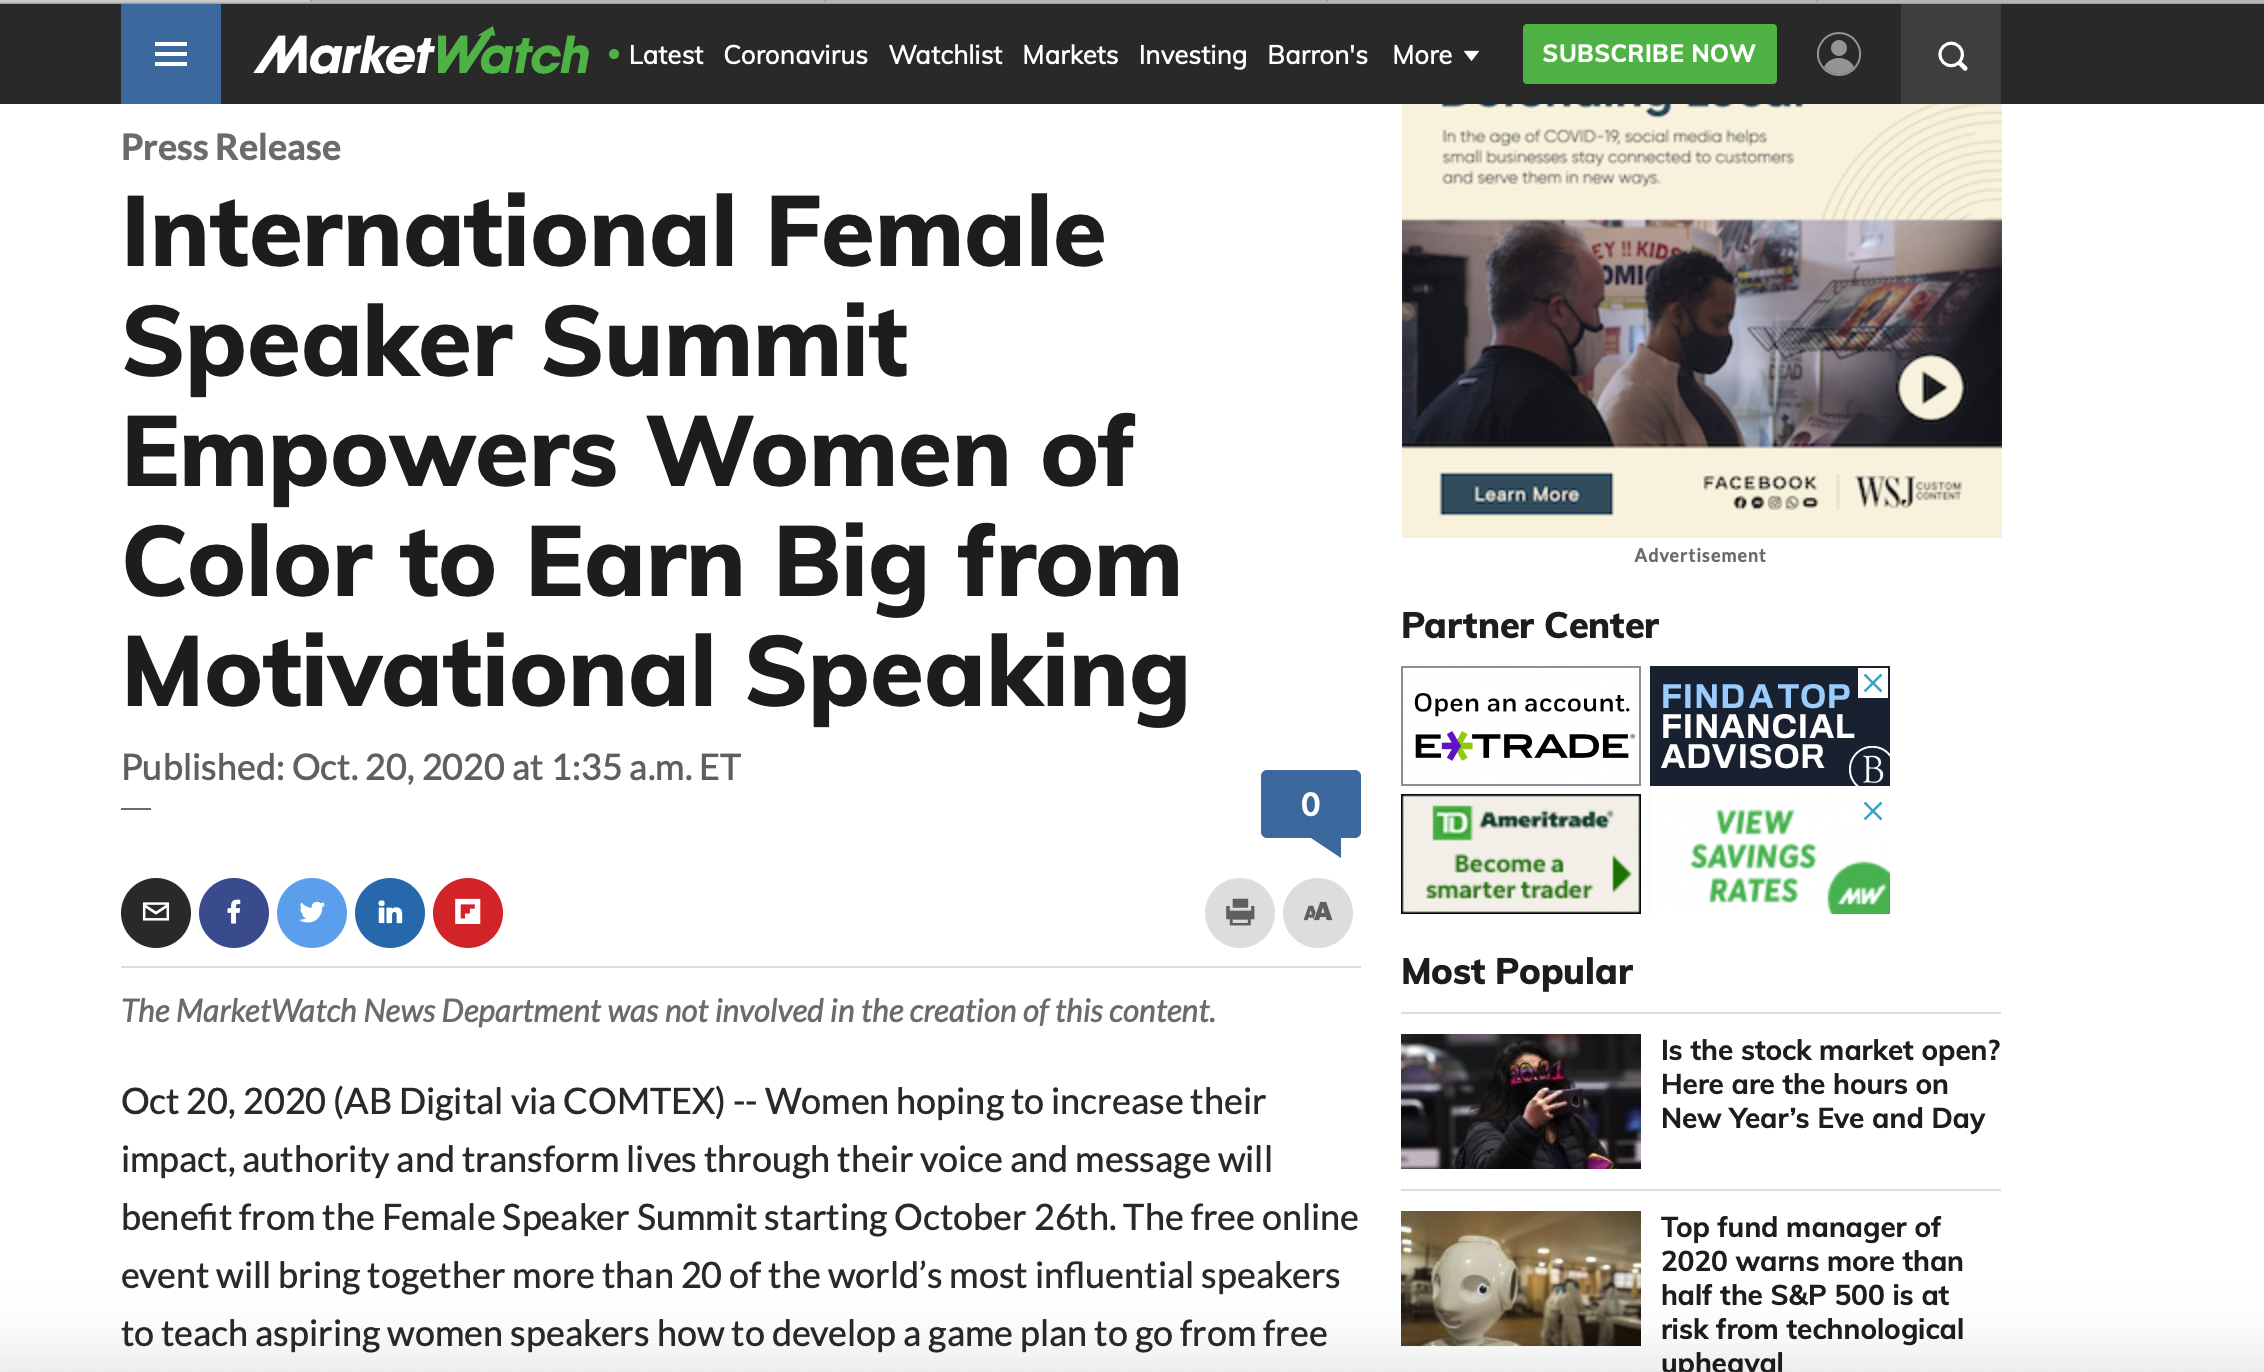2264x1372 pixels.
Task: Open the robot photo story thumbnail
Action: tap(1520, 1278)
